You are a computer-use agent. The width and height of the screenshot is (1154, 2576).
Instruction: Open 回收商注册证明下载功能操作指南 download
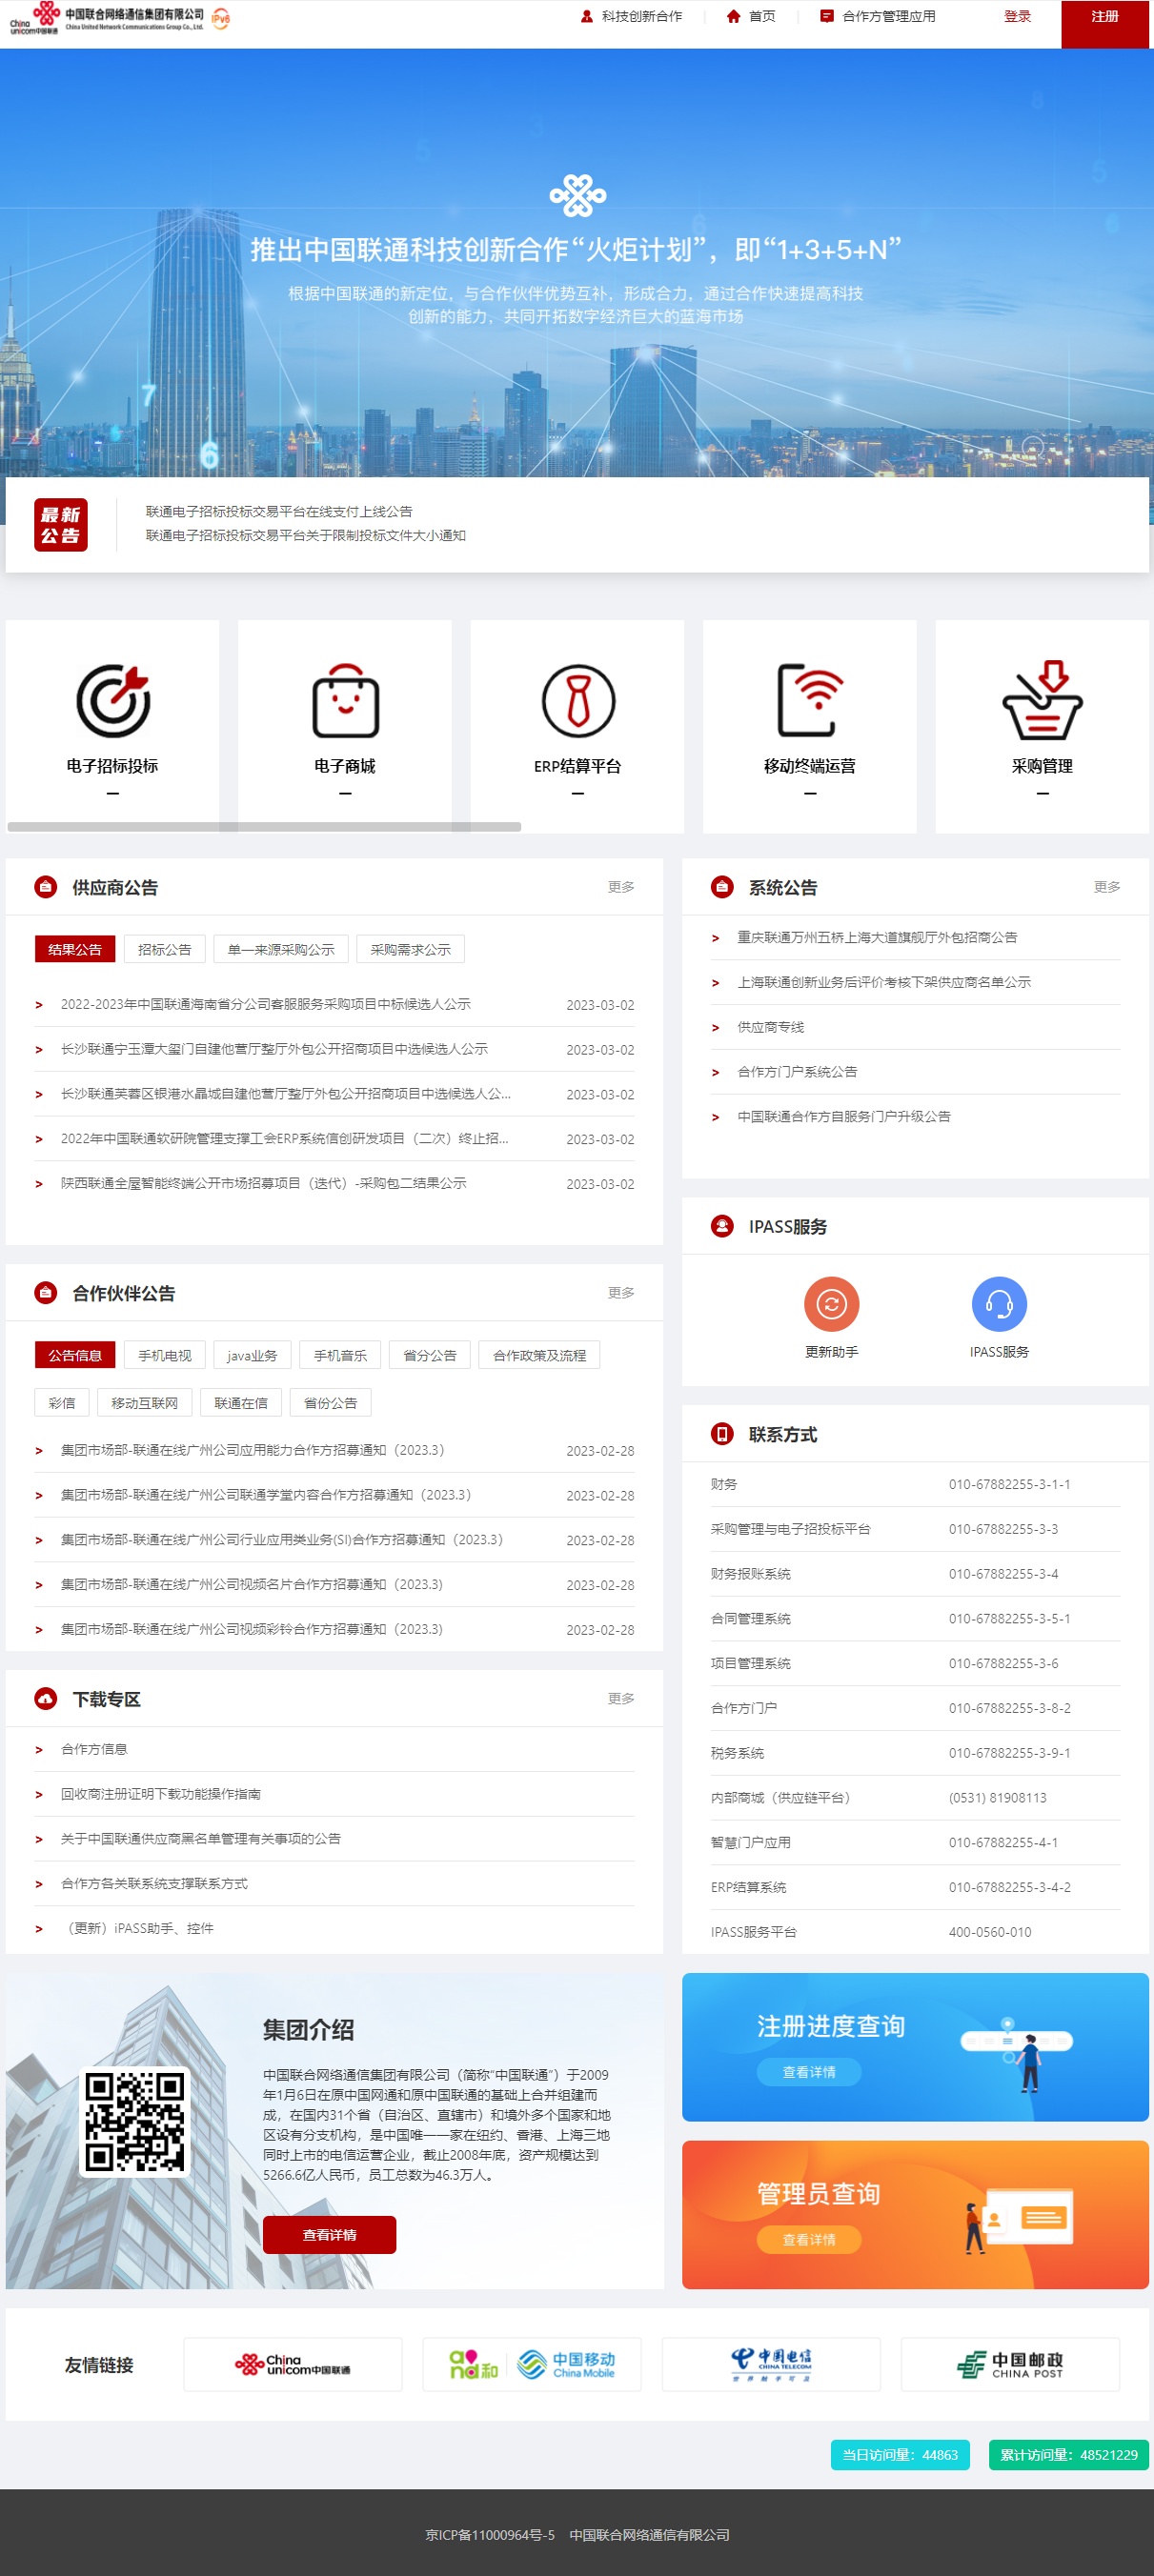[x=160, y=1794]
